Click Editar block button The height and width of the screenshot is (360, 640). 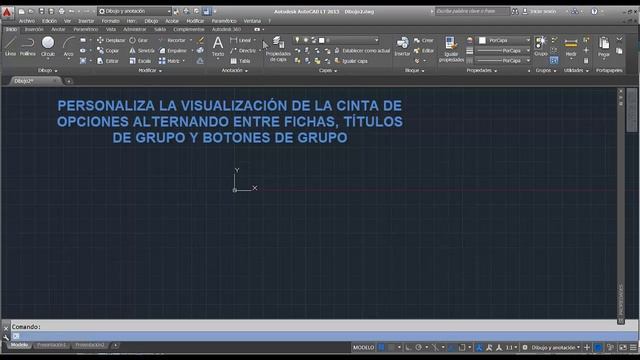tap(424, 51)
